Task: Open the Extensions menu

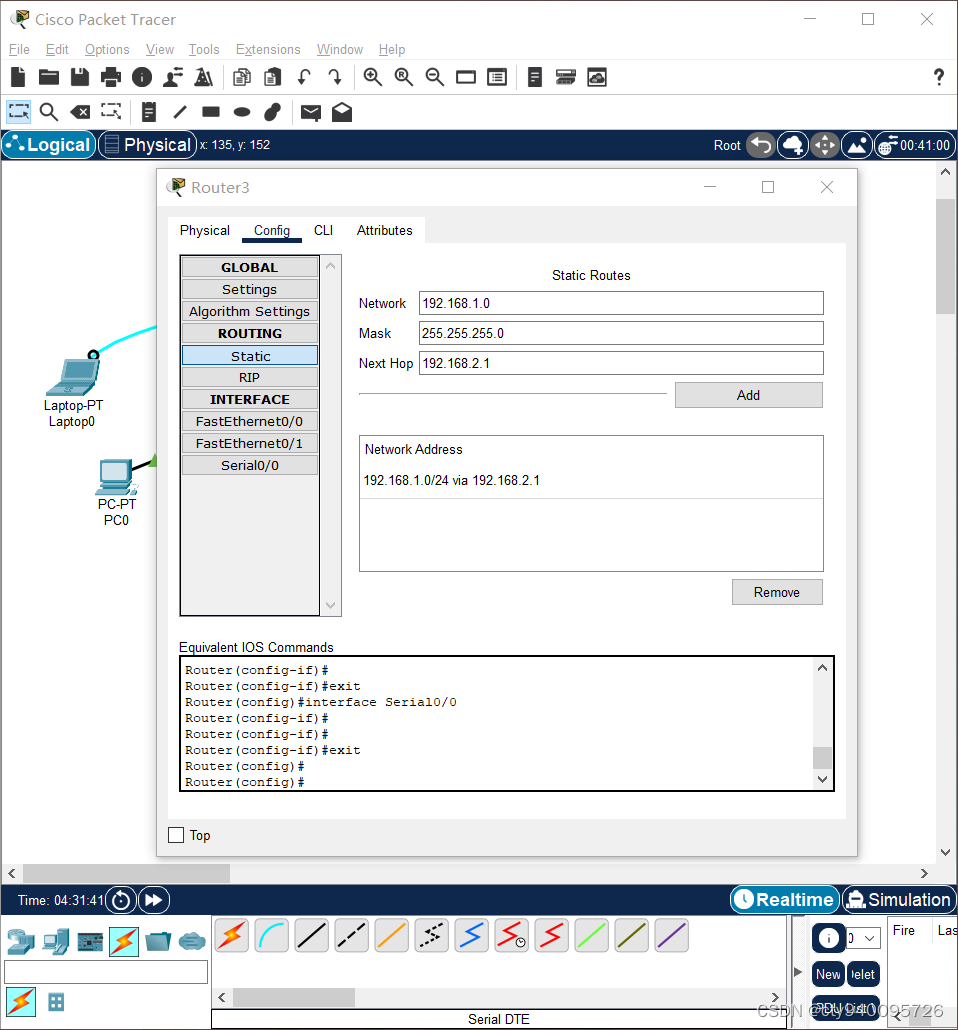Action: tap(268, 49)
